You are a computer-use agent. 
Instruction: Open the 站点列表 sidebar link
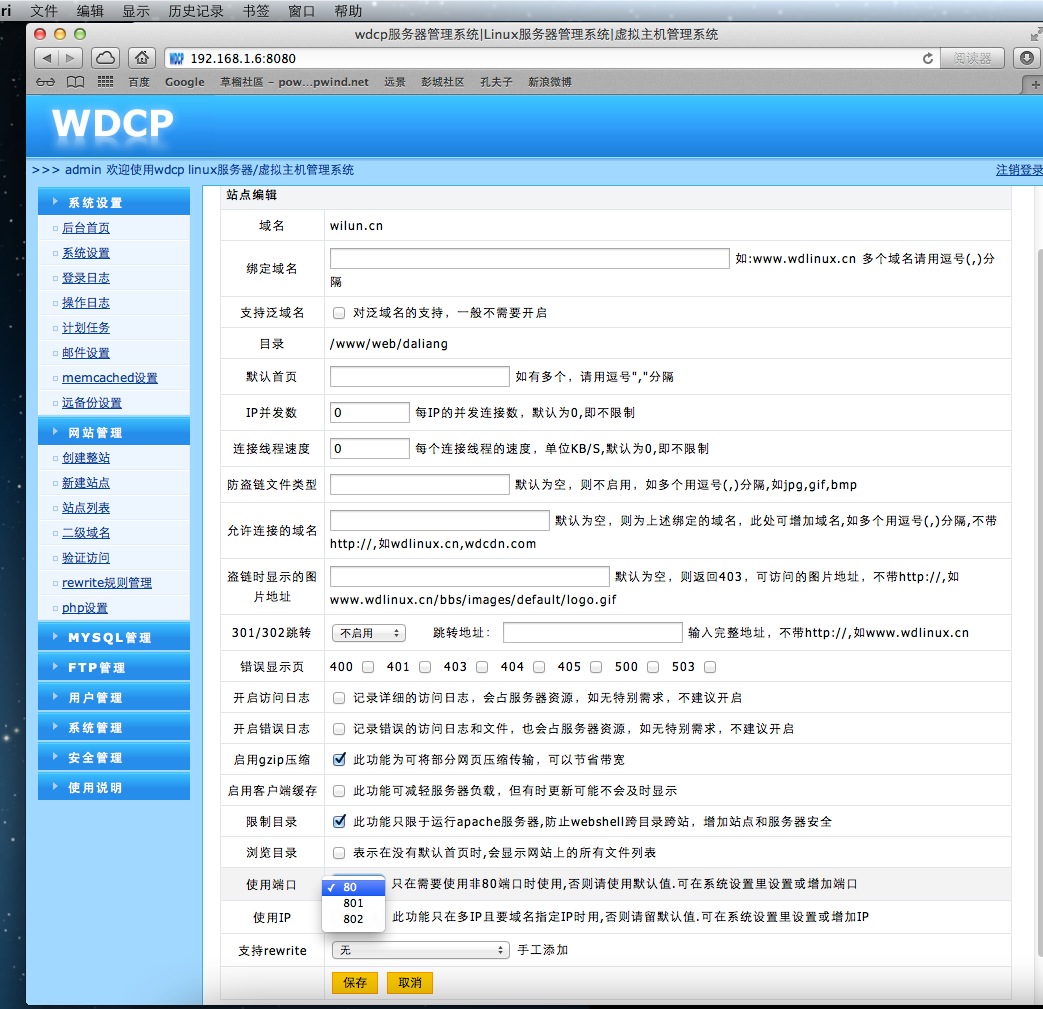(x=86, y=508)
